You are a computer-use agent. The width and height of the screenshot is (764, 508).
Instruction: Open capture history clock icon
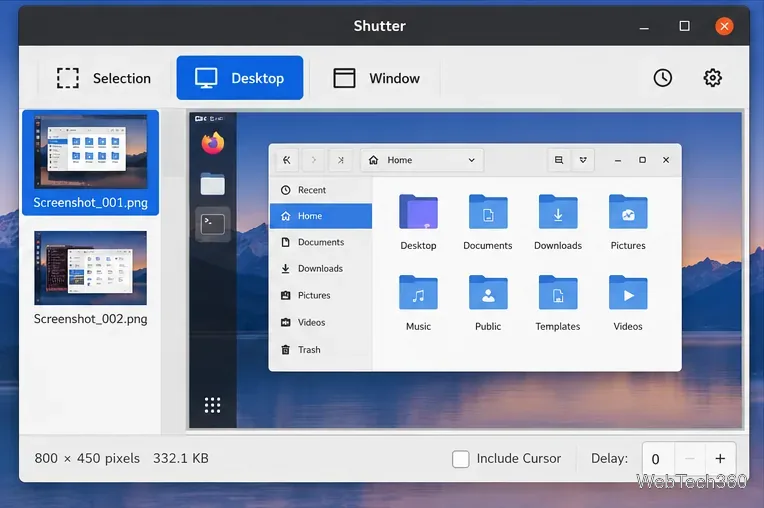tap(663, 78)
